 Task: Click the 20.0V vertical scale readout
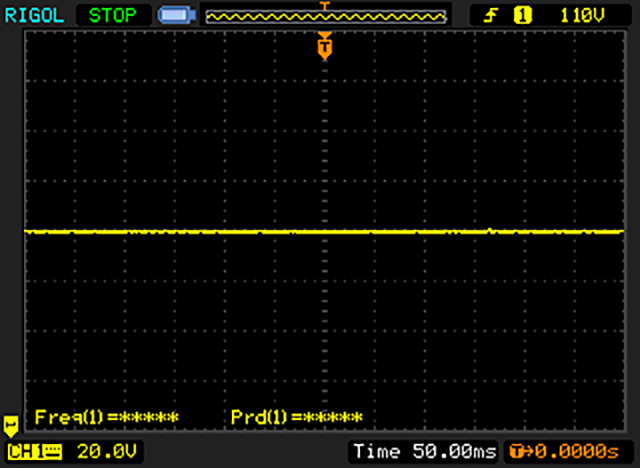click(107, 452)
